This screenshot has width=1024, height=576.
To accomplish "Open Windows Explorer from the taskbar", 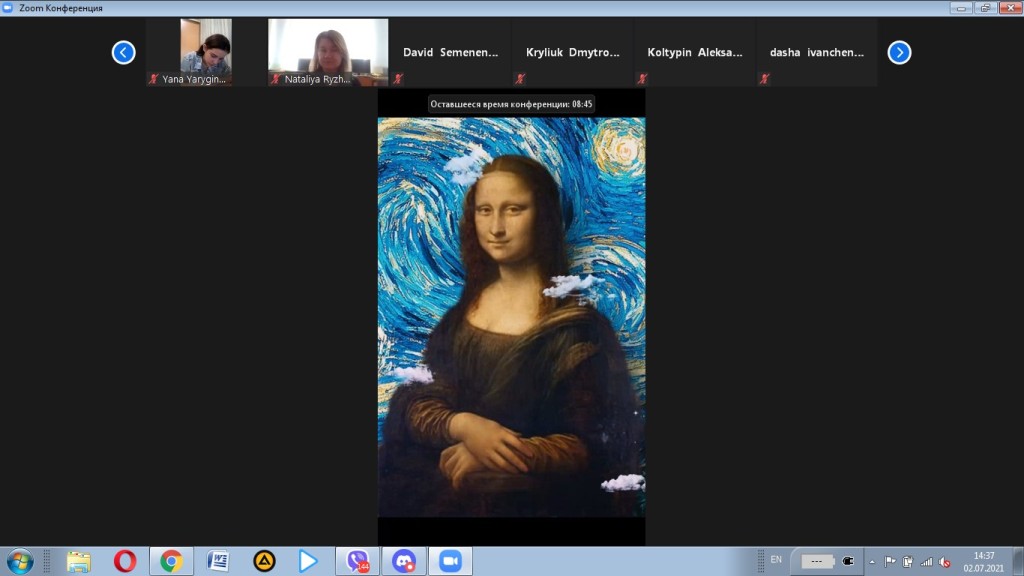I will (78, 562).
